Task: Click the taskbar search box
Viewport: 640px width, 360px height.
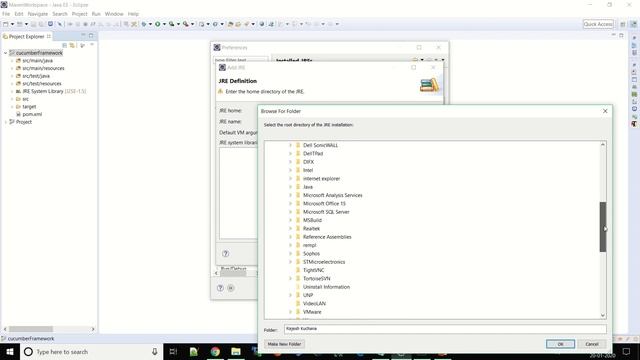Action: [91, 351]
